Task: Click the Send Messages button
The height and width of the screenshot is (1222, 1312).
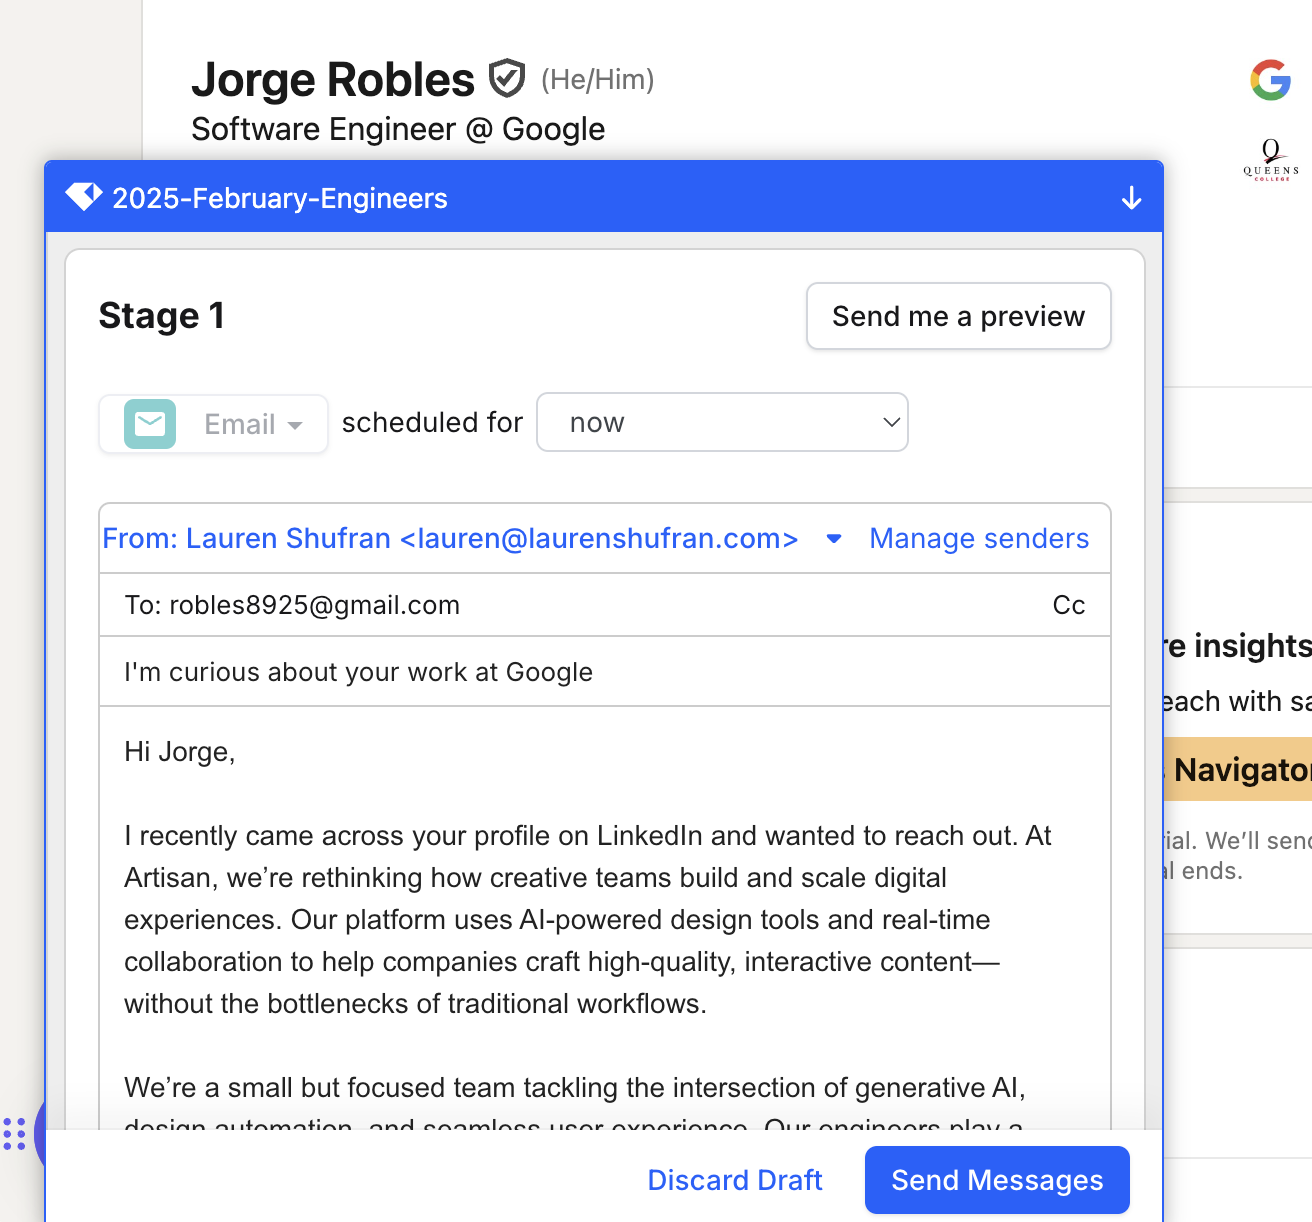Action: tap(997, 1180)
